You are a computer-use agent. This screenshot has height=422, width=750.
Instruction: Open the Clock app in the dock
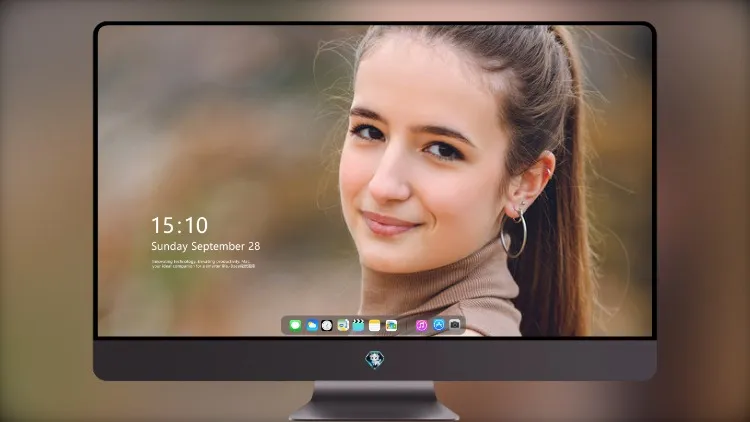coord(327,326)
